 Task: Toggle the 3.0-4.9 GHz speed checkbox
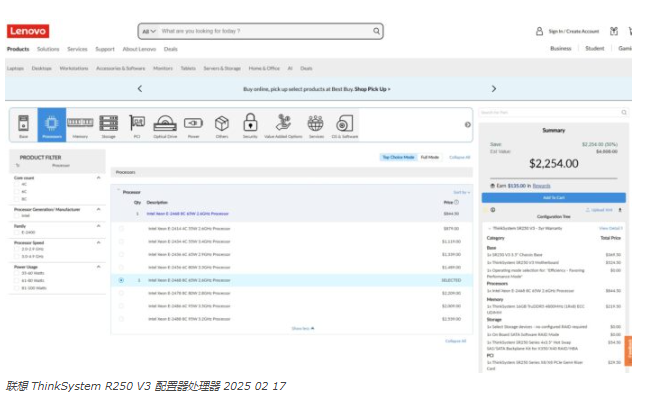(x=17, y=256)
